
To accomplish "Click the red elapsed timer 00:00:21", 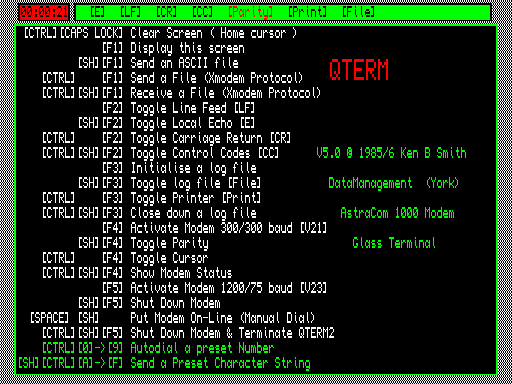I will 44,12.
